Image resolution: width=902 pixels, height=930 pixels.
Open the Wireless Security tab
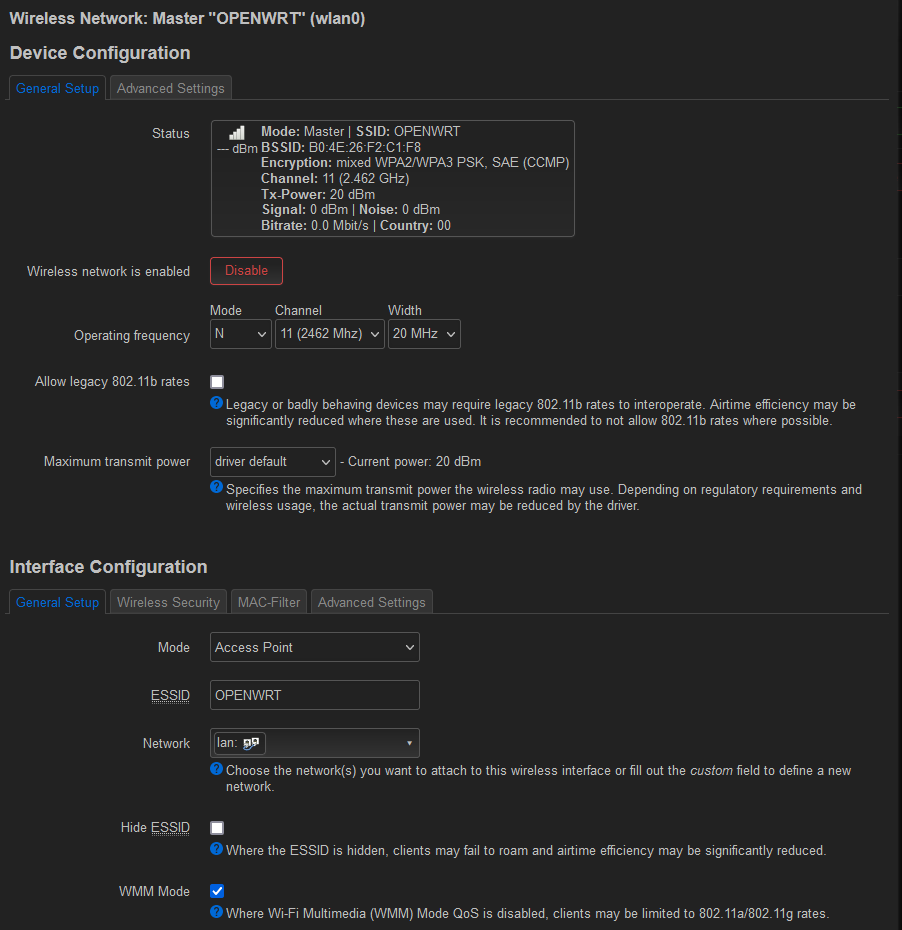[168, 602]
